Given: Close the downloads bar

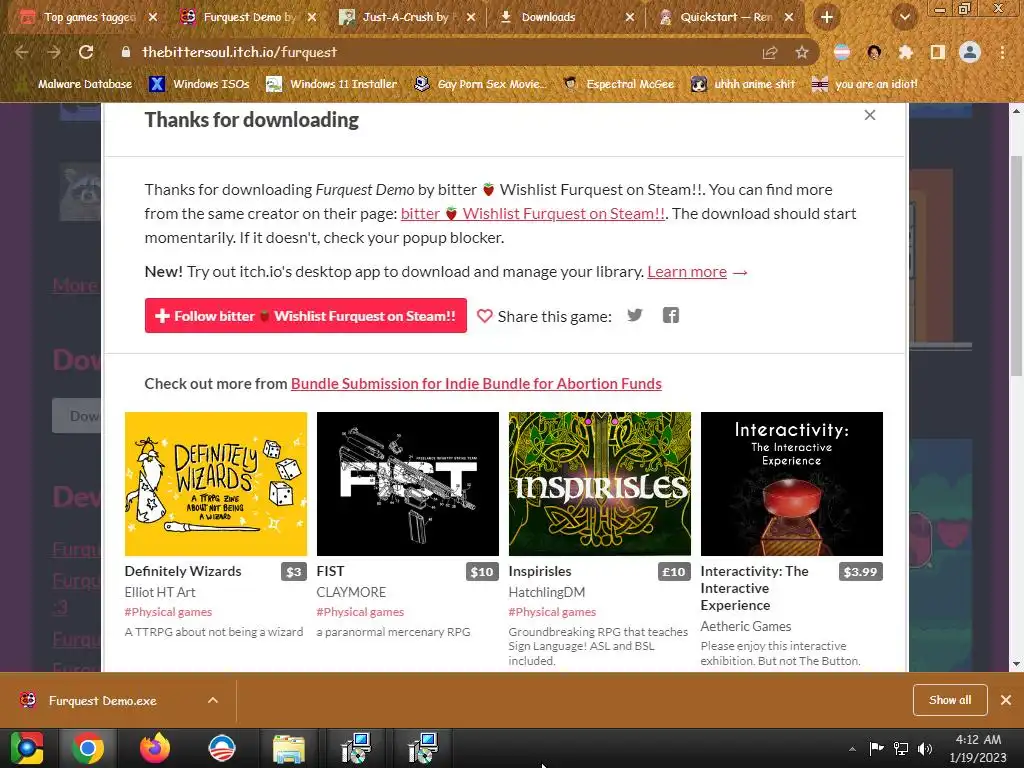Looking at the screenshot, I should [x=1006, y=700].
